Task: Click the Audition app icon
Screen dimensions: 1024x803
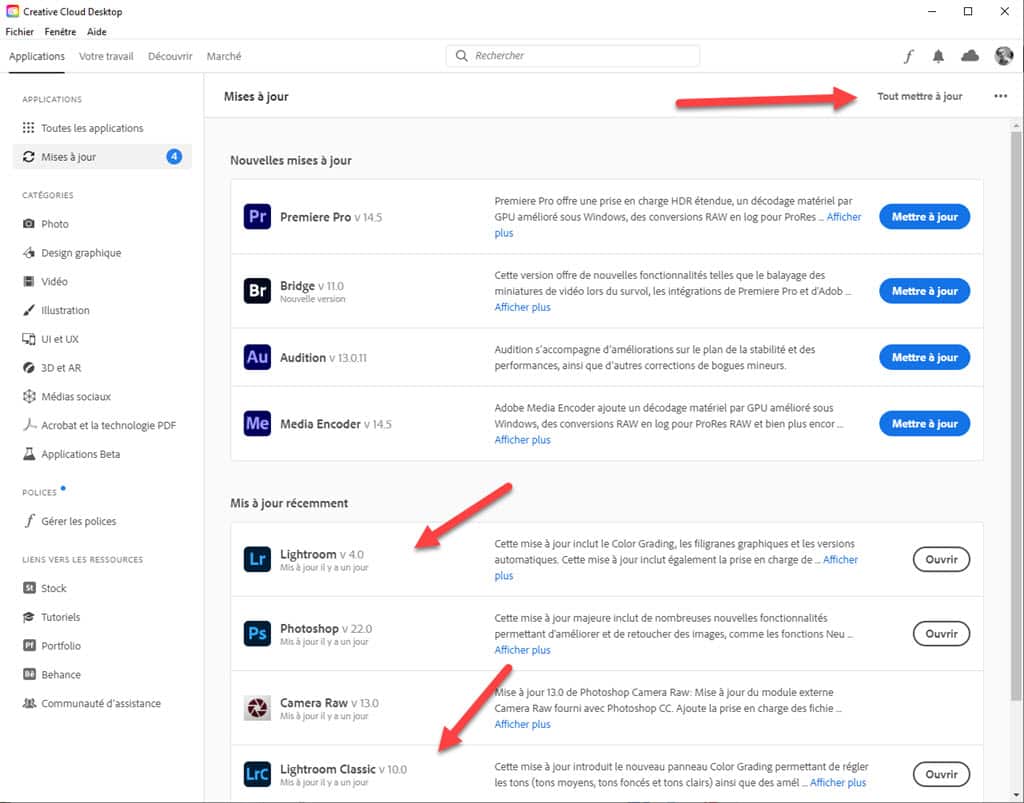Action: 257,357
